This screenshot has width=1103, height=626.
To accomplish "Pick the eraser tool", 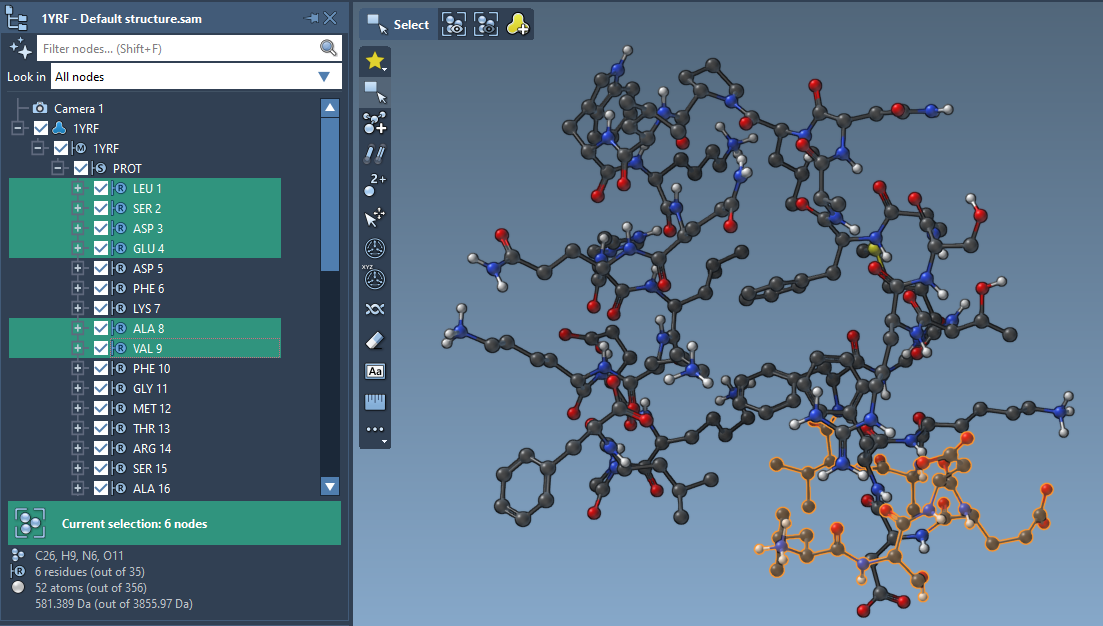I will [x=374, y=339].
